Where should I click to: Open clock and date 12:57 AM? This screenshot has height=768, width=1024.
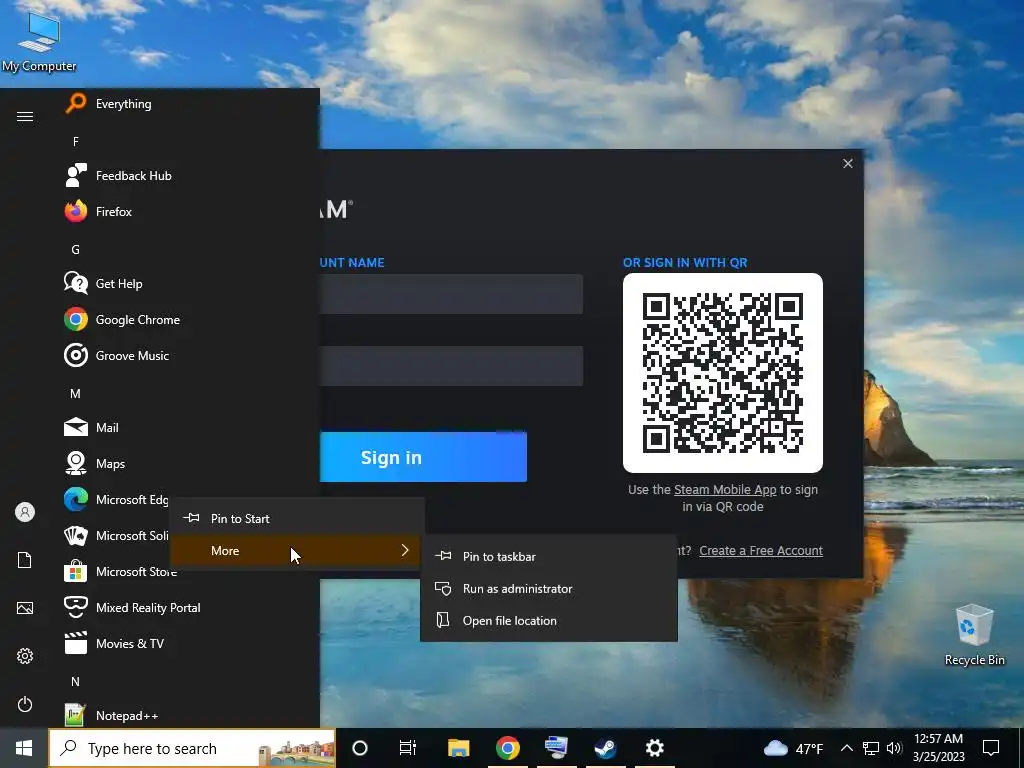coord(938,748)
